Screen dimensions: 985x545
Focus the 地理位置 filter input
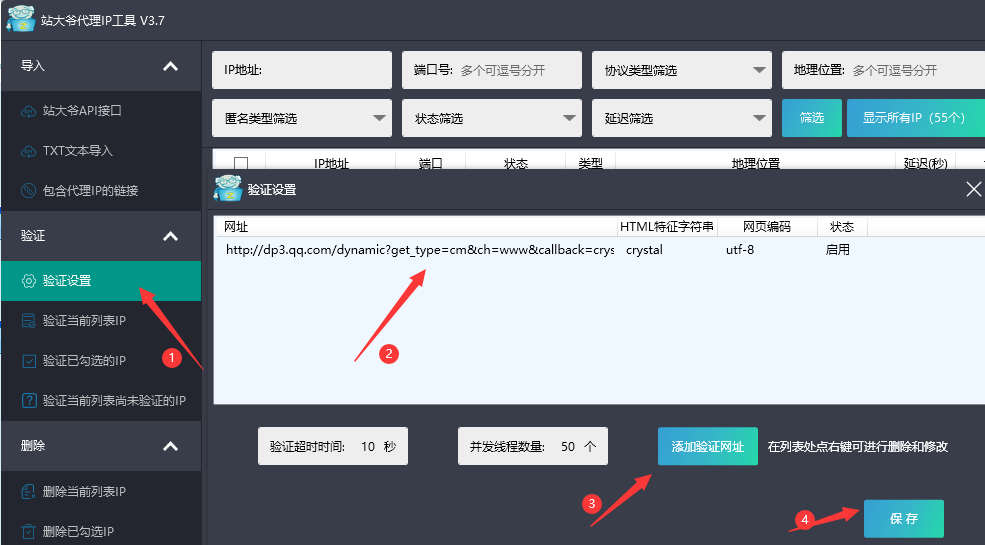pyautogui.click(x=883, y=70)
